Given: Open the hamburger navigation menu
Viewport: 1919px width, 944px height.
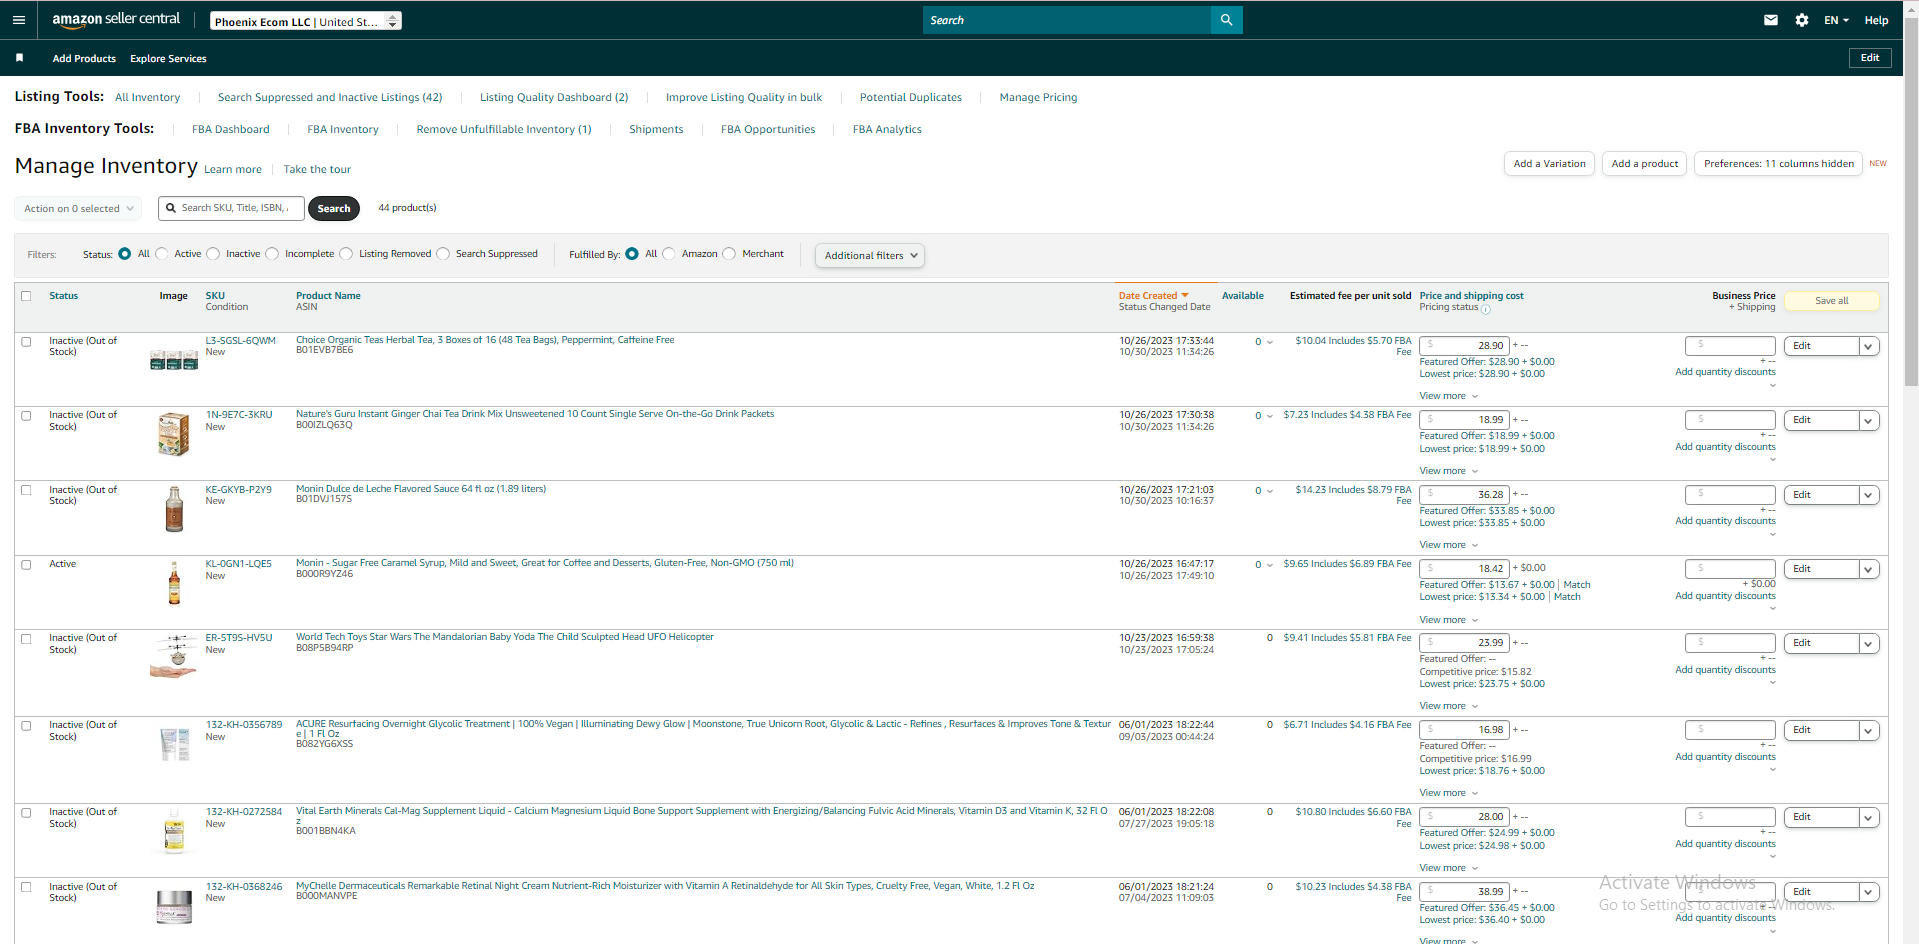Looking at the screenshot, I should (x=18, y=20).
